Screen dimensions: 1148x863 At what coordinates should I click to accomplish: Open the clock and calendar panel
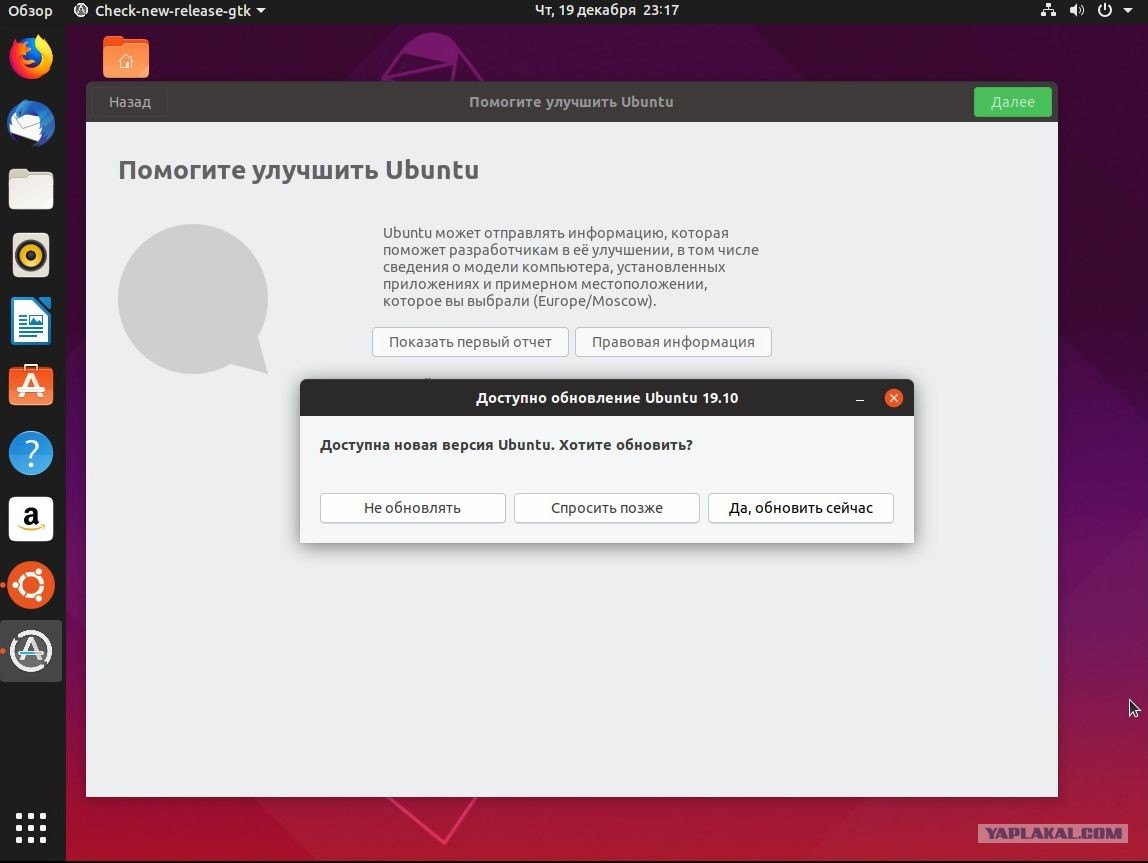tap(607, 10)
